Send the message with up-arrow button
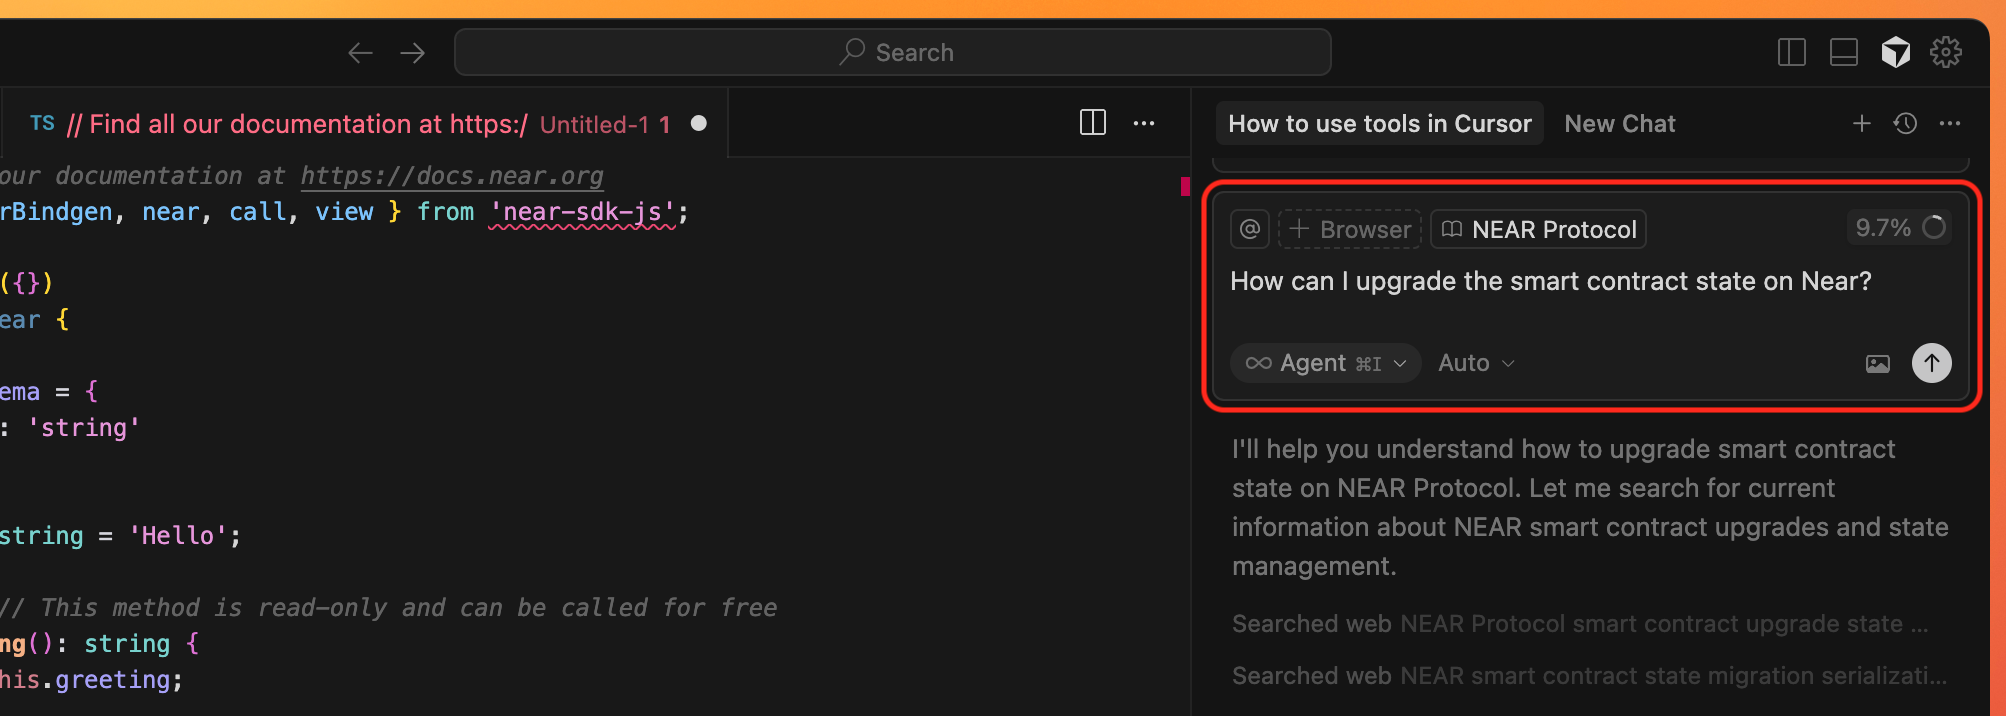 [1931, 362]
